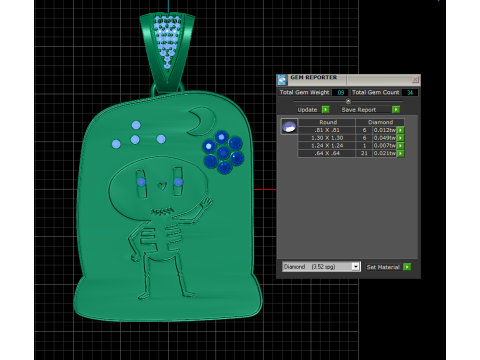Select the skeleton's left eye gem
Image resolution: width=480 pixels, height=360 pixels.
point(141,182)
